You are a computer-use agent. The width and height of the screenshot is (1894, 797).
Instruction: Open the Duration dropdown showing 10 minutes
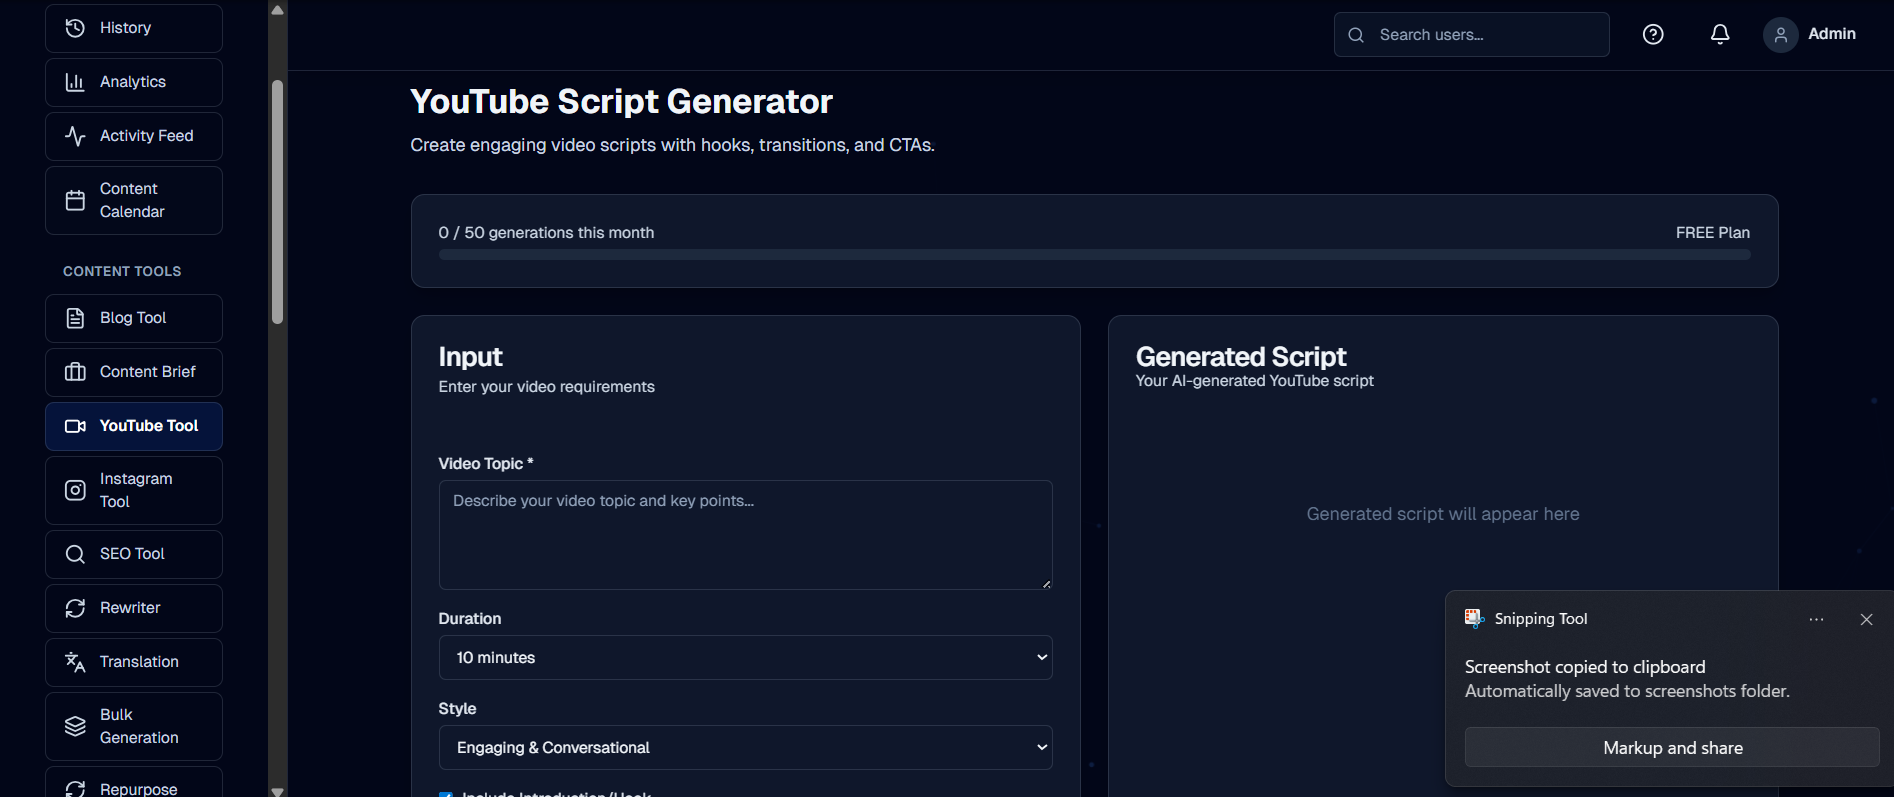745,658
